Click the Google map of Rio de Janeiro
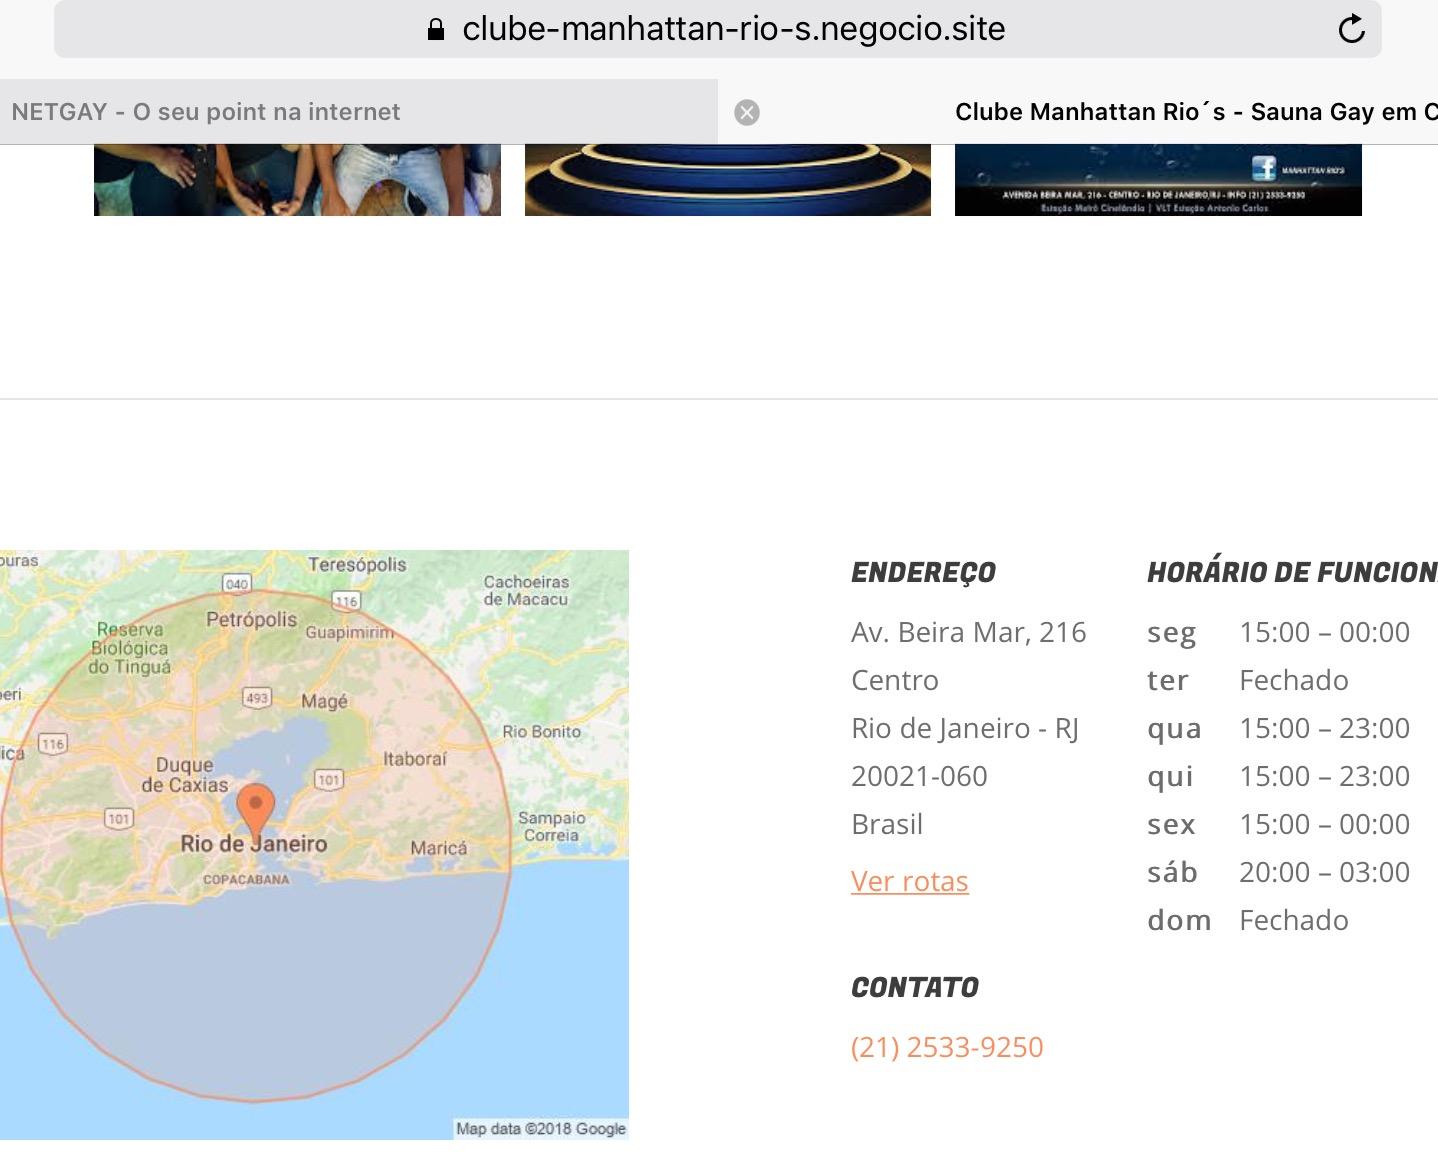The image size is (1438, 1156). coord(314,845)
